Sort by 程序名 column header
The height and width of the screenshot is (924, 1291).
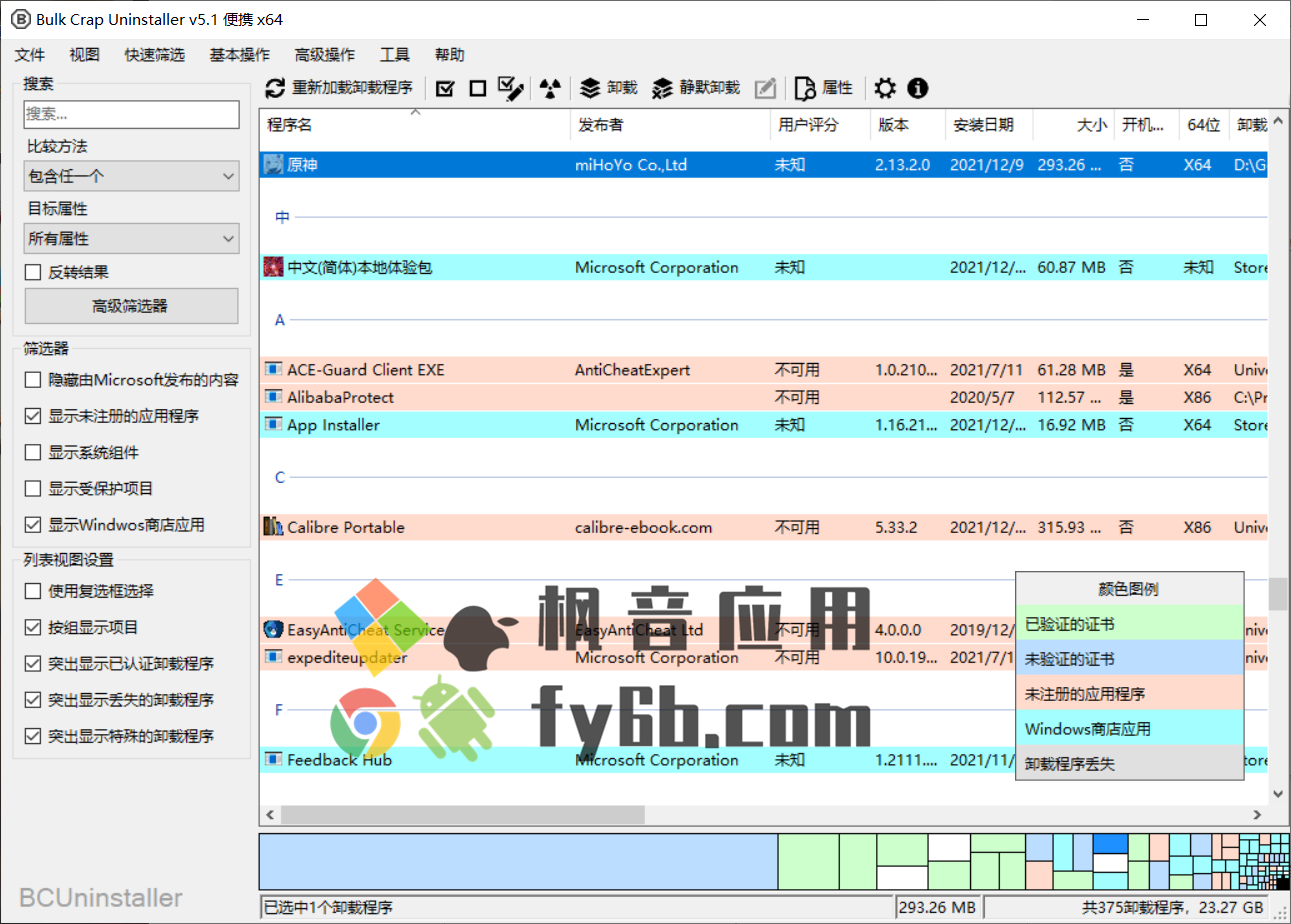415,125
